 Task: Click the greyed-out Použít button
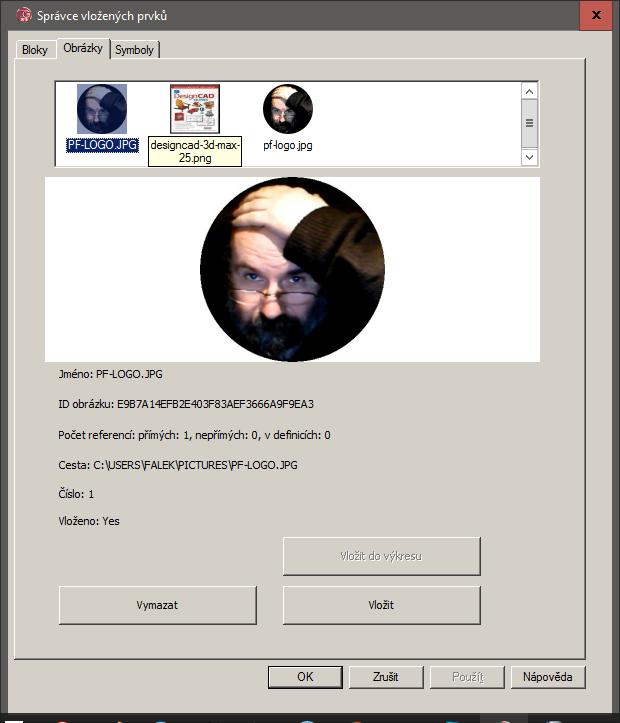467,677
